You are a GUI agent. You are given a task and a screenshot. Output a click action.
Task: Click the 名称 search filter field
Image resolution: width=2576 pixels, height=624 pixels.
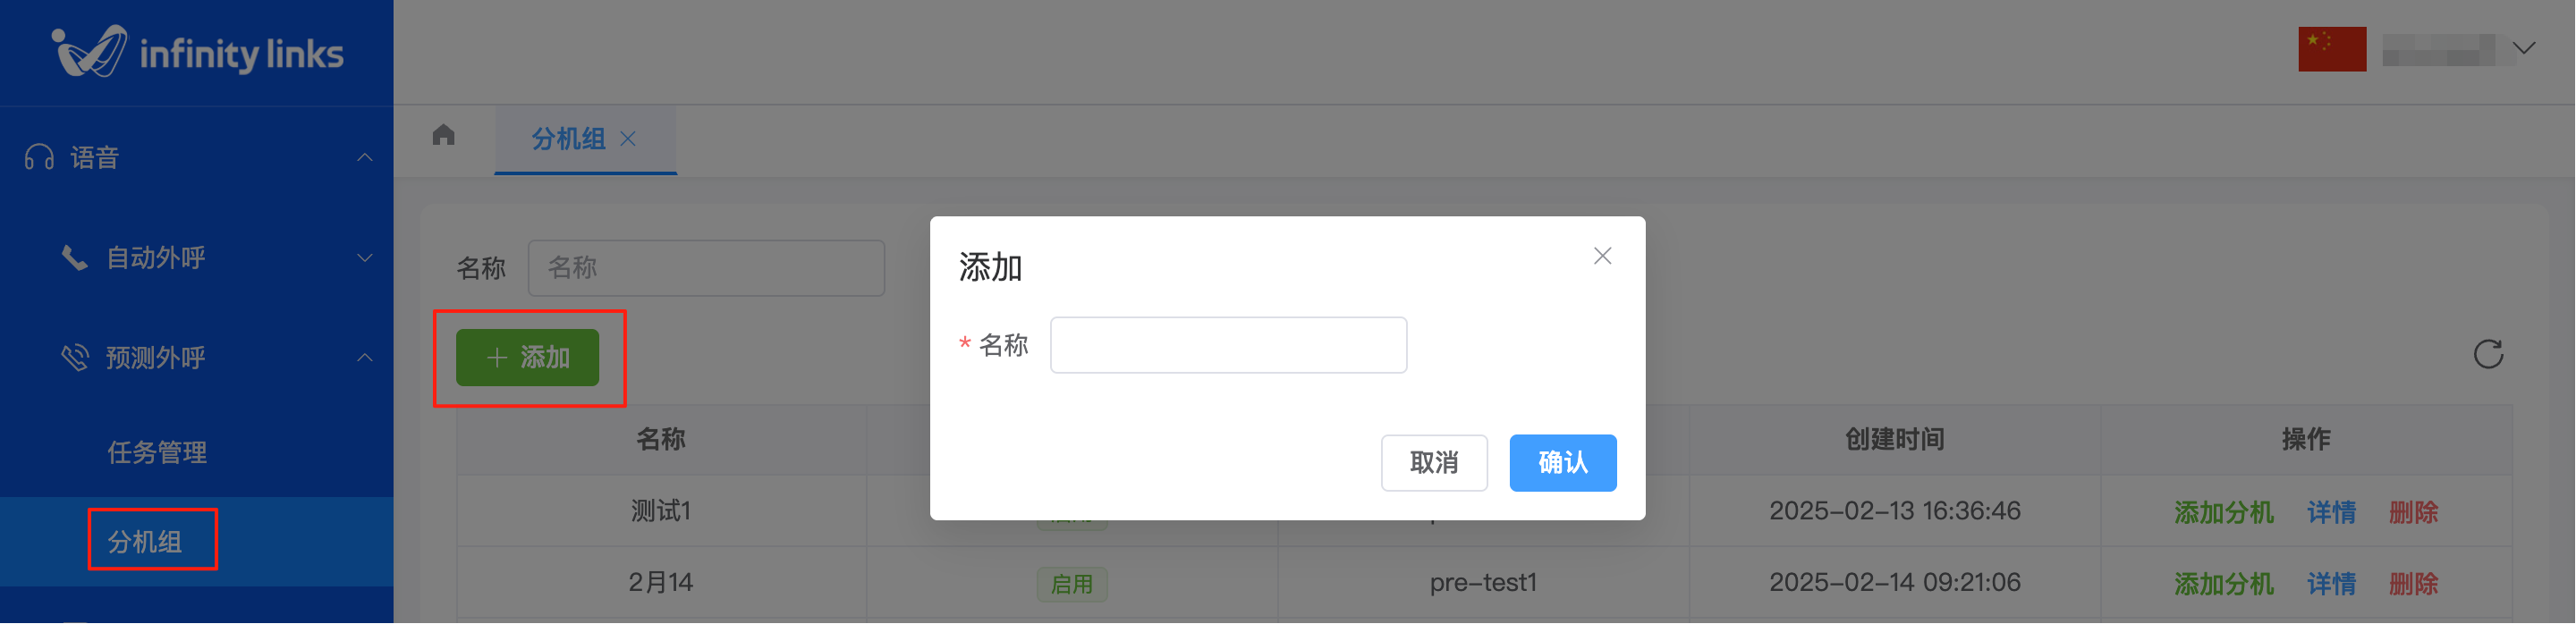point(706,268)
